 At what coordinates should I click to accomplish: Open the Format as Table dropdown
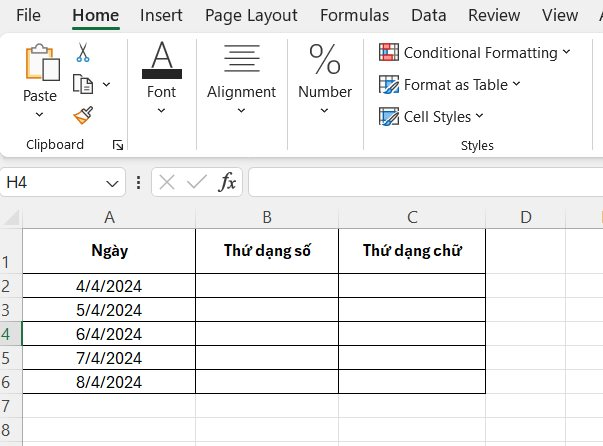point(450,85)
